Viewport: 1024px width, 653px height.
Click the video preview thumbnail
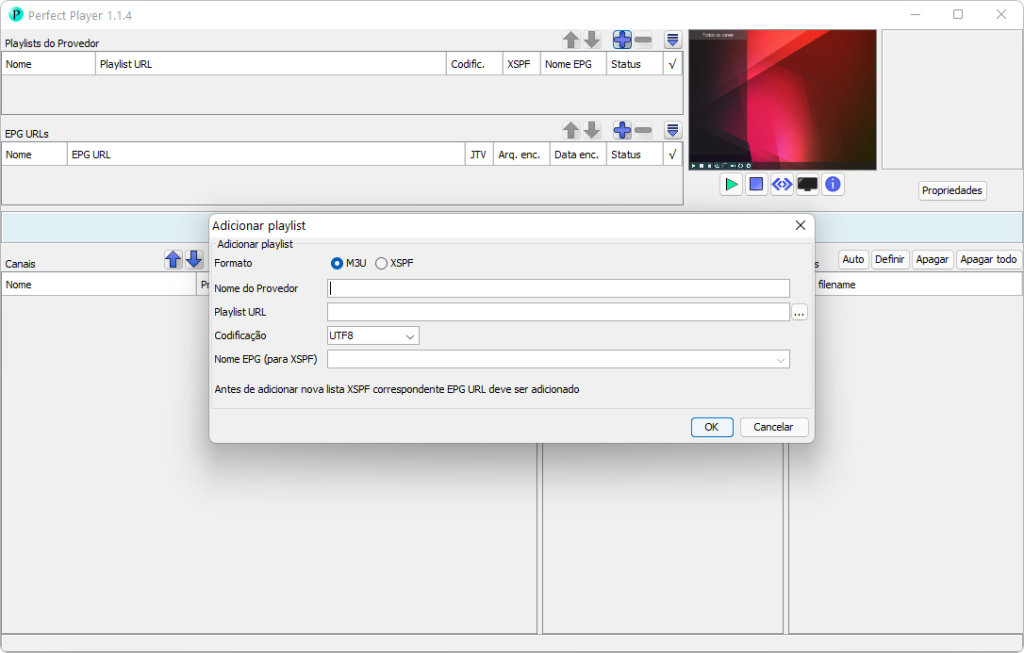(783, 99)
